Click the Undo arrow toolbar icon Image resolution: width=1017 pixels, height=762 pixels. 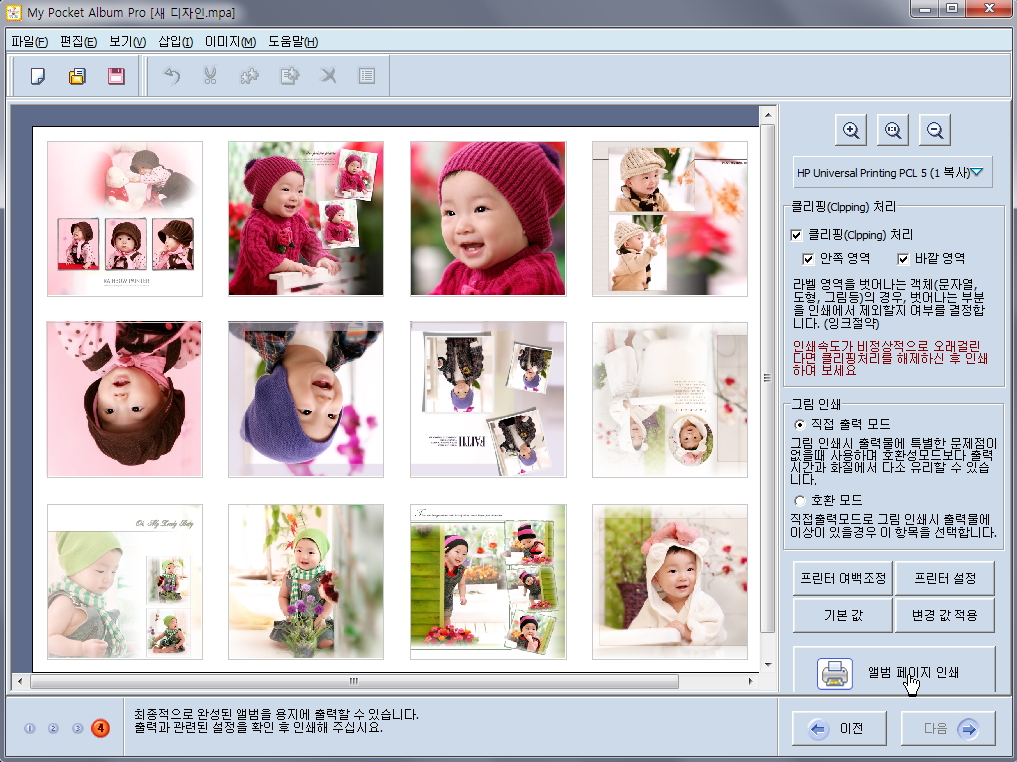(171, 77)
